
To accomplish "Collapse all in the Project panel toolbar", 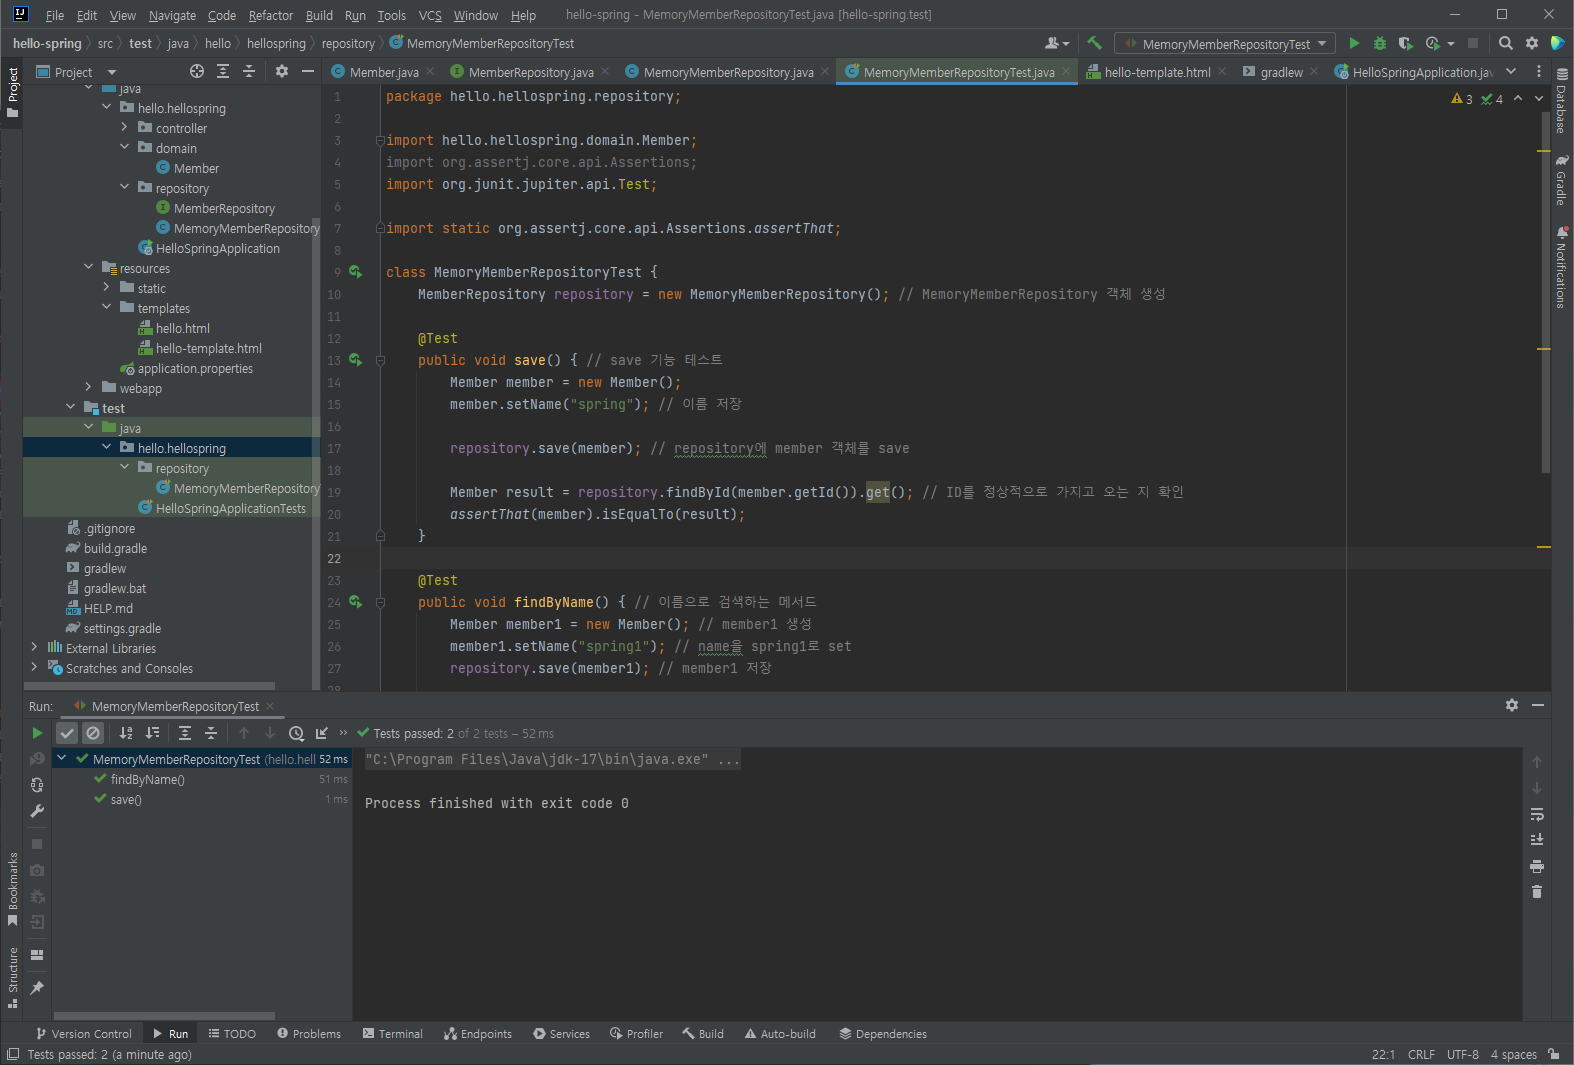I will pyautogui.click(x=249, y=71).
